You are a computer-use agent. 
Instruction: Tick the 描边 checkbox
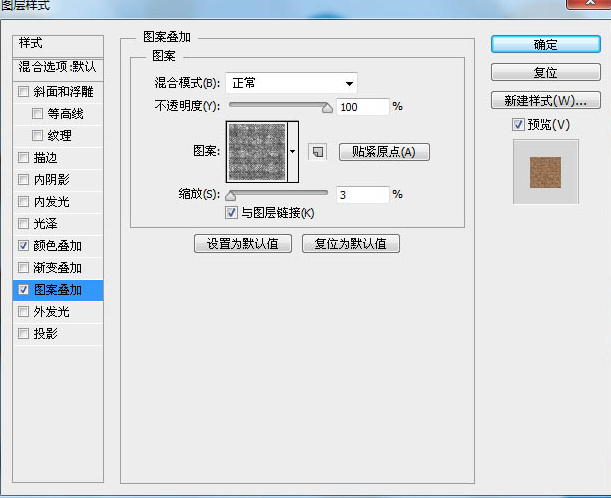pos(23,157)
